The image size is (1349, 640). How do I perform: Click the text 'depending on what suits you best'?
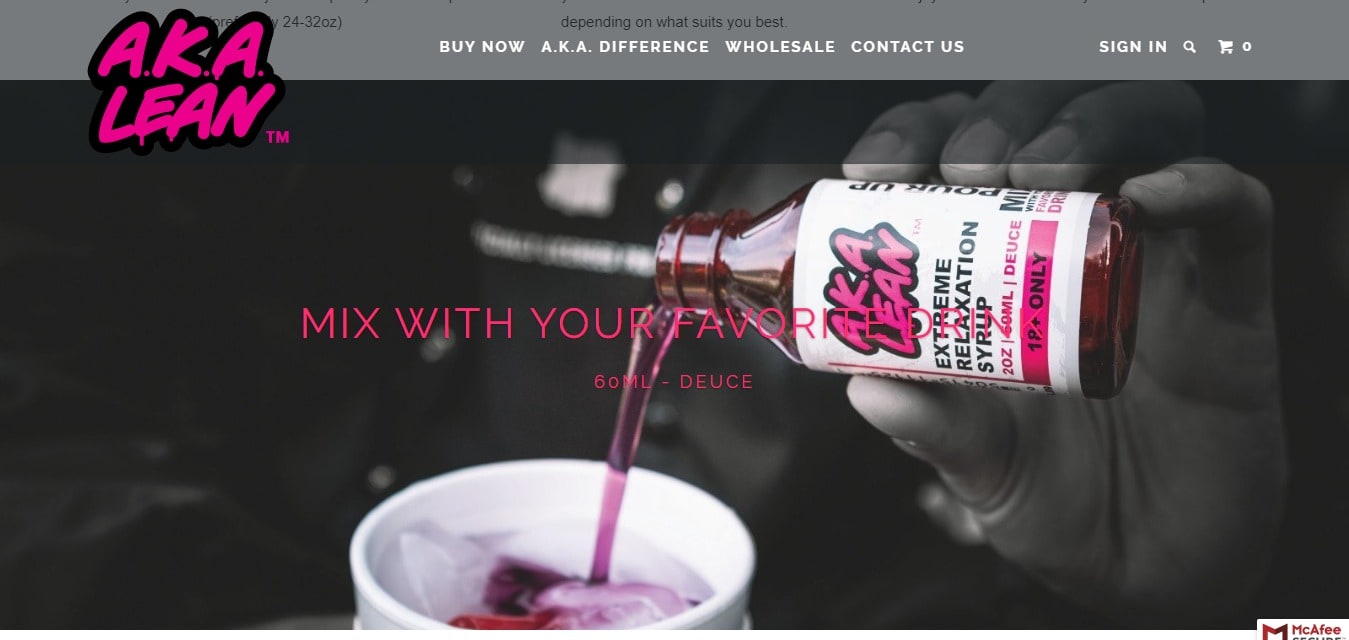(674, 22)
